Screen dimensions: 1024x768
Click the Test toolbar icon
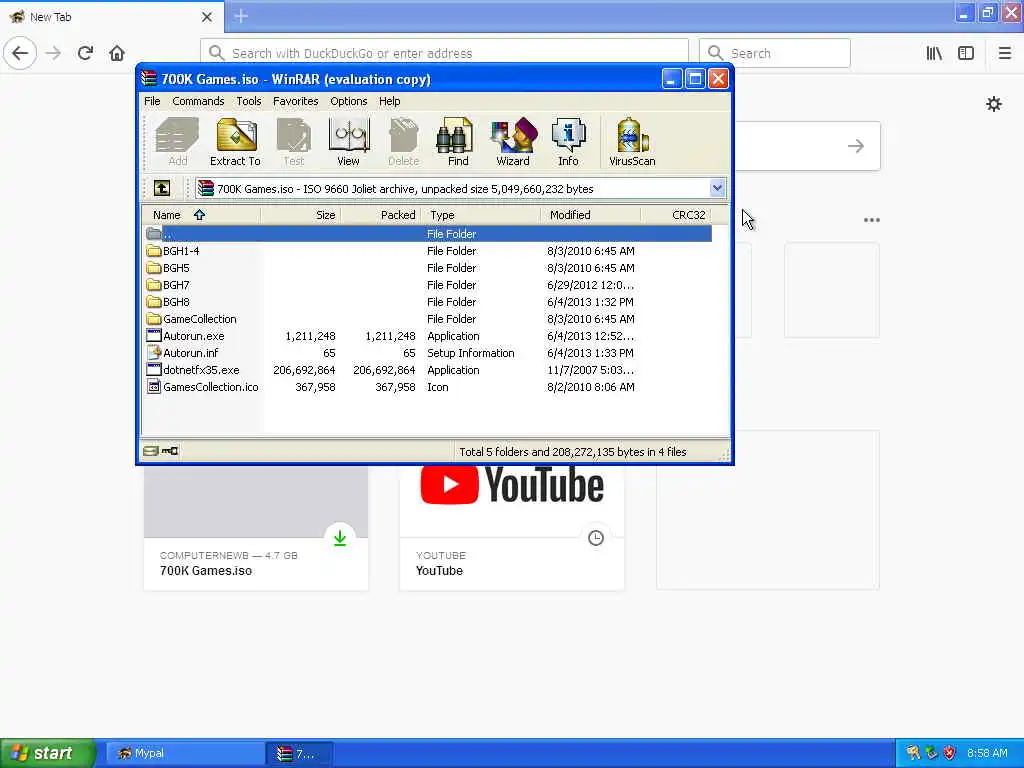tap(294, 142)
